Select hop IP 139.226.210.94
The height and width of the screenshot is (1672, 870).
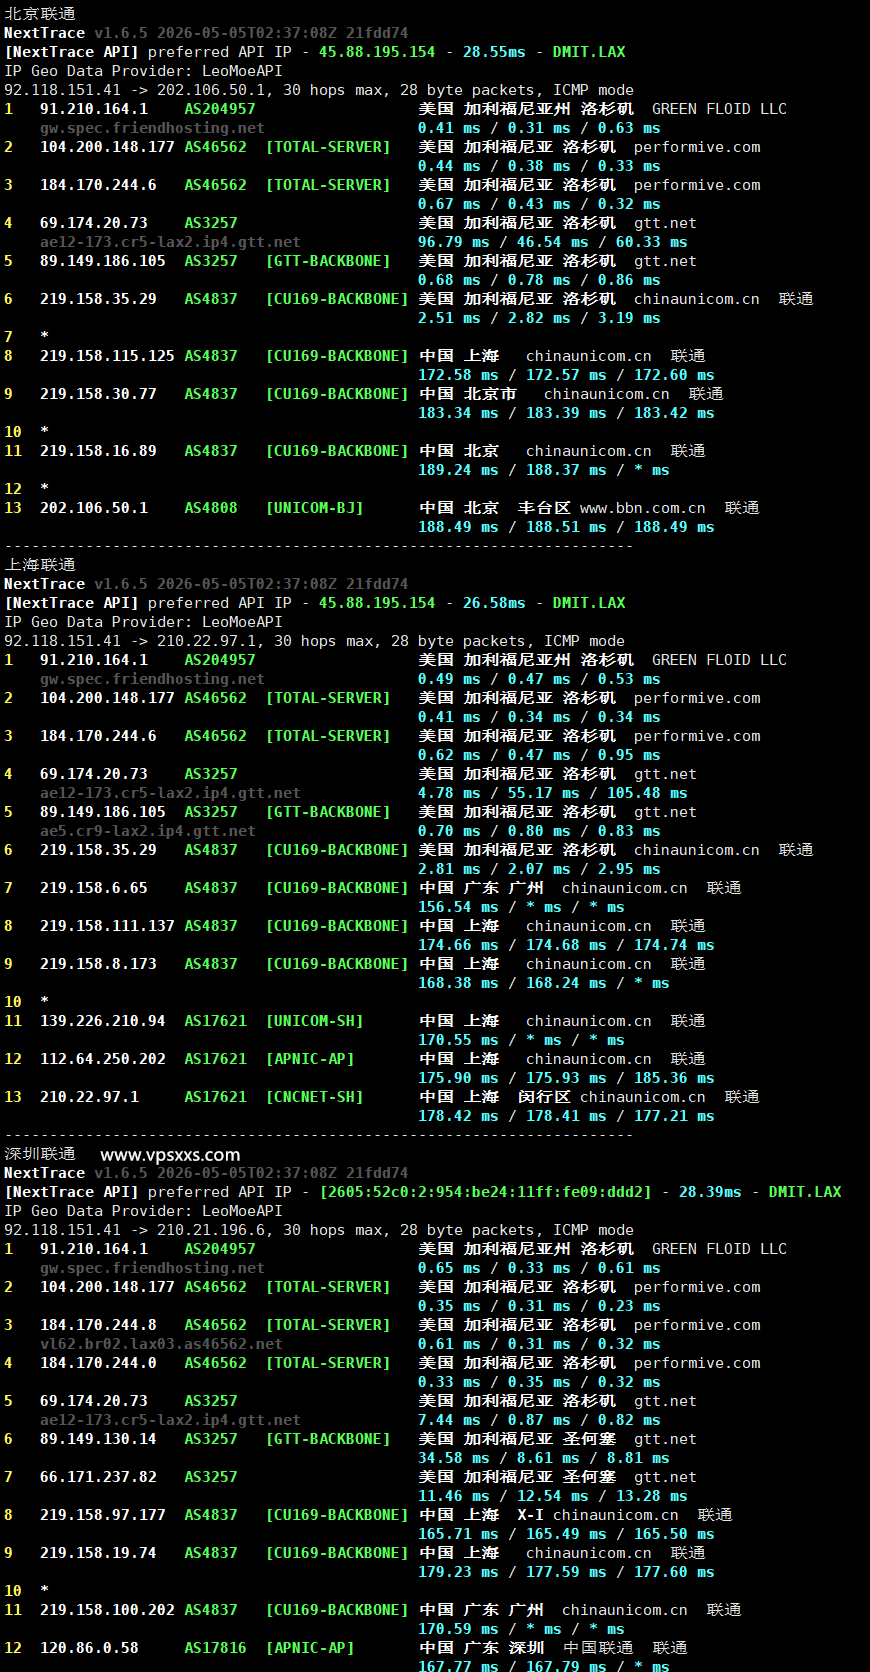click(x=103, y=1021)
